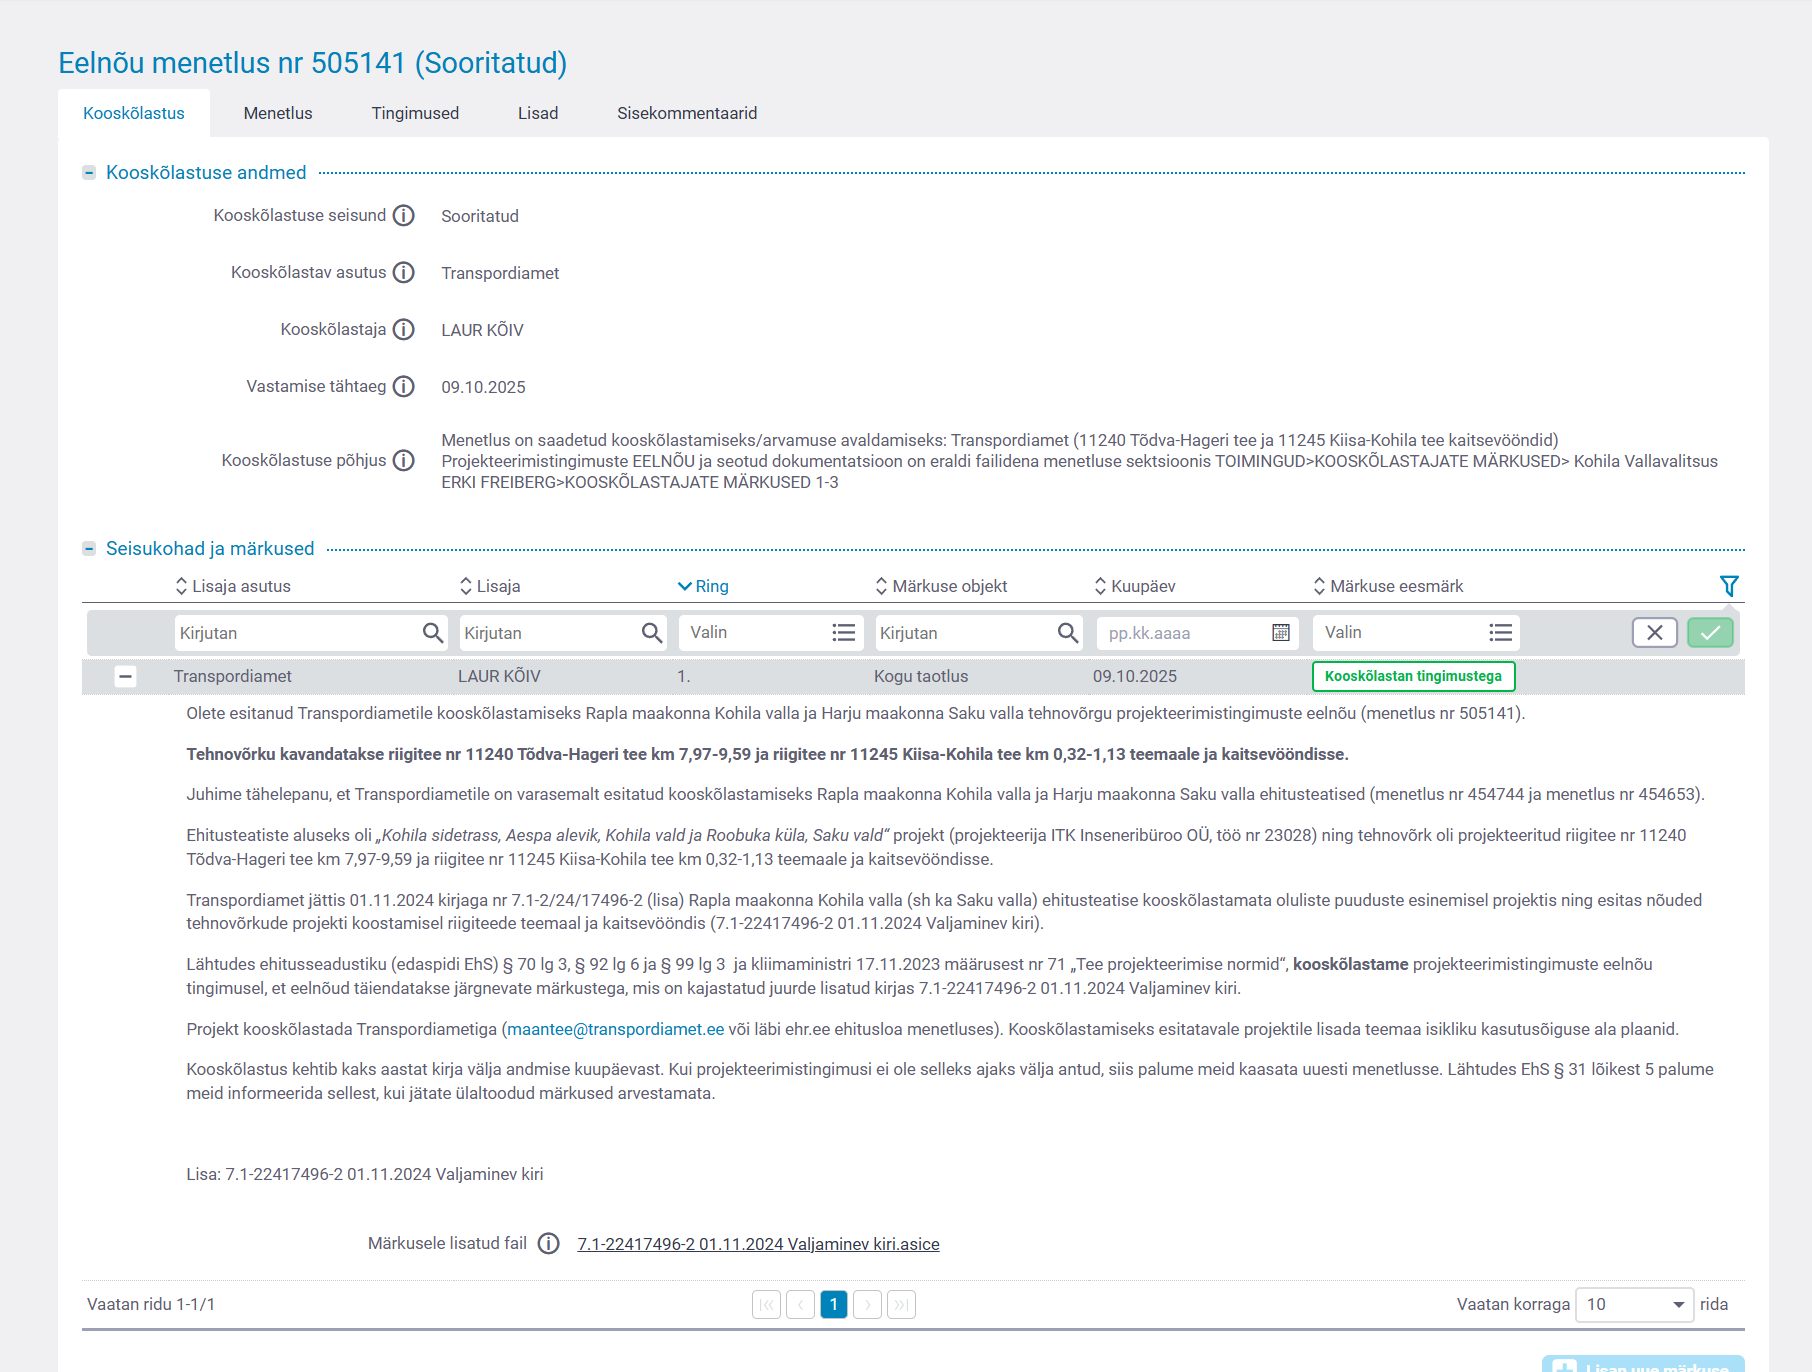Image resolution: width=1812 pixels, height=1372 pixels.
Task: Collapse the Seisukohad ja märkused section
Action: 89,549
